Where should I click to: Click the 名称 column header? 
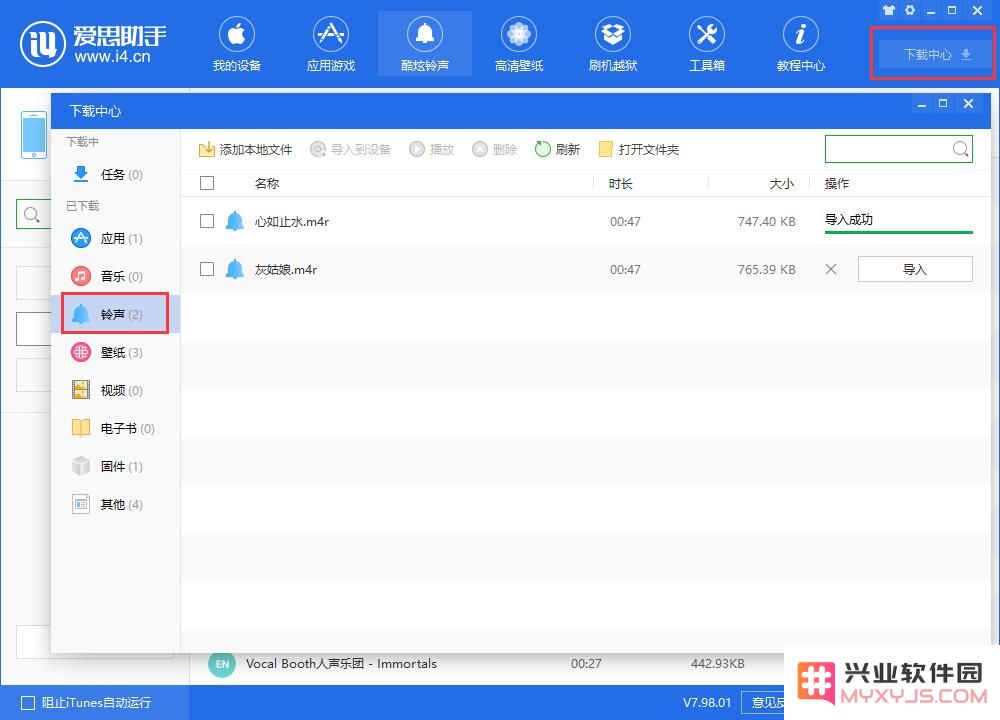(x=267, y=184)
